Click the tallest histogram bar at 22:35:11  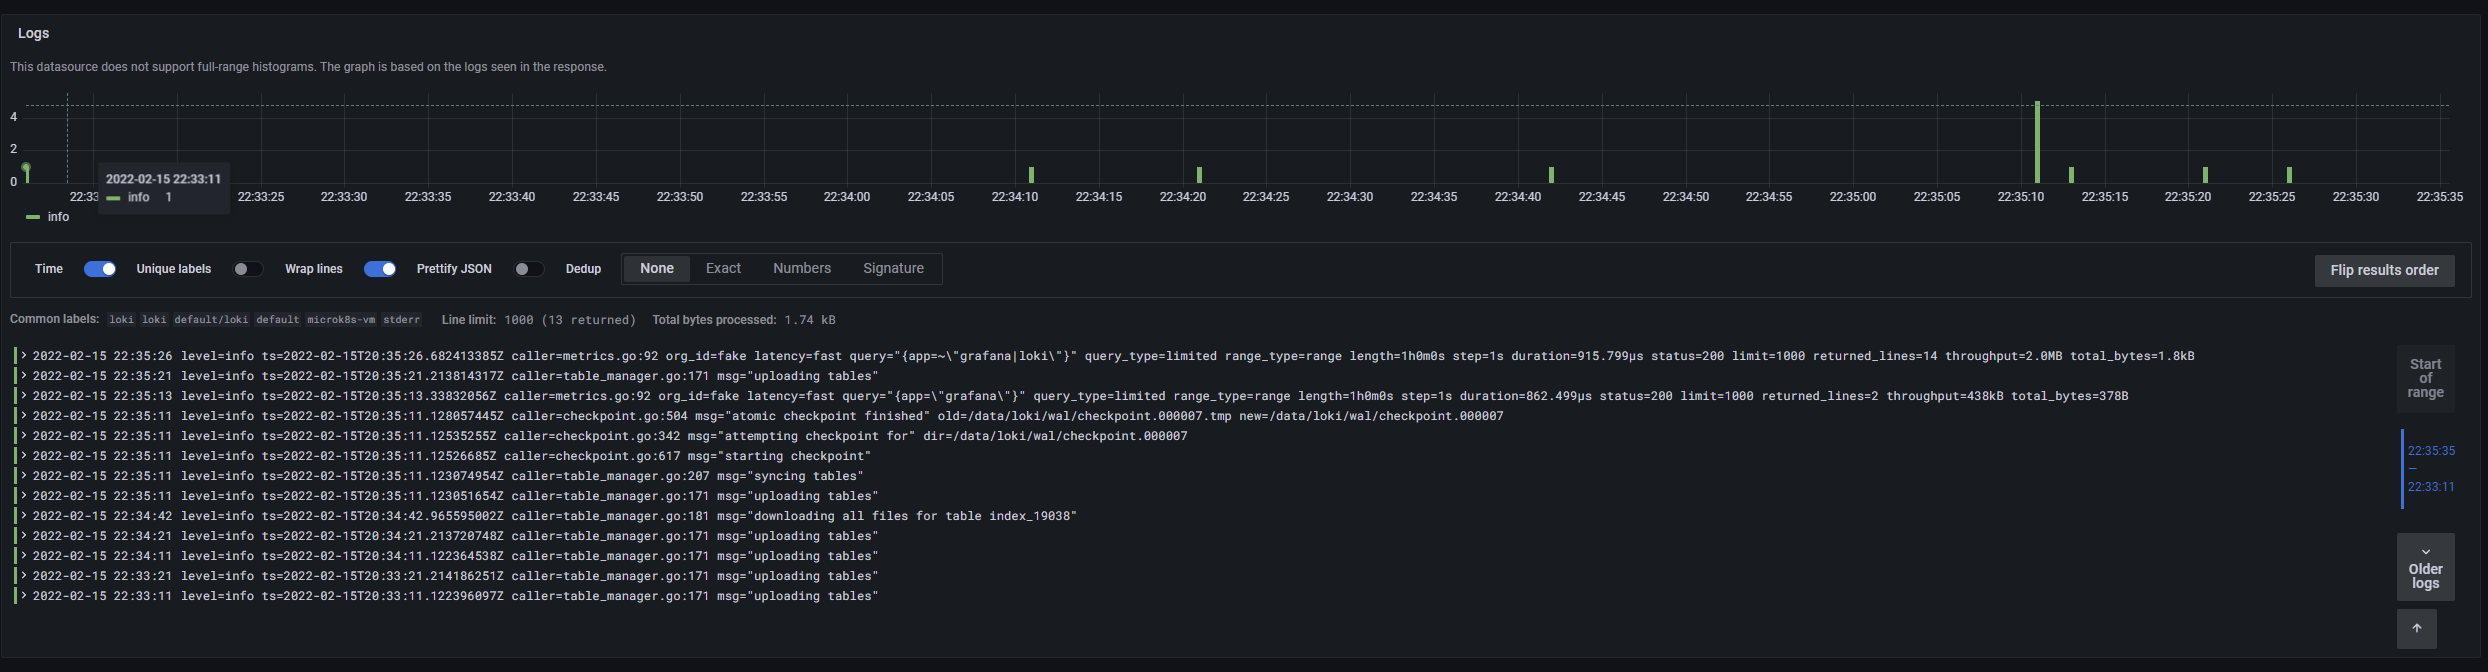2037,142
